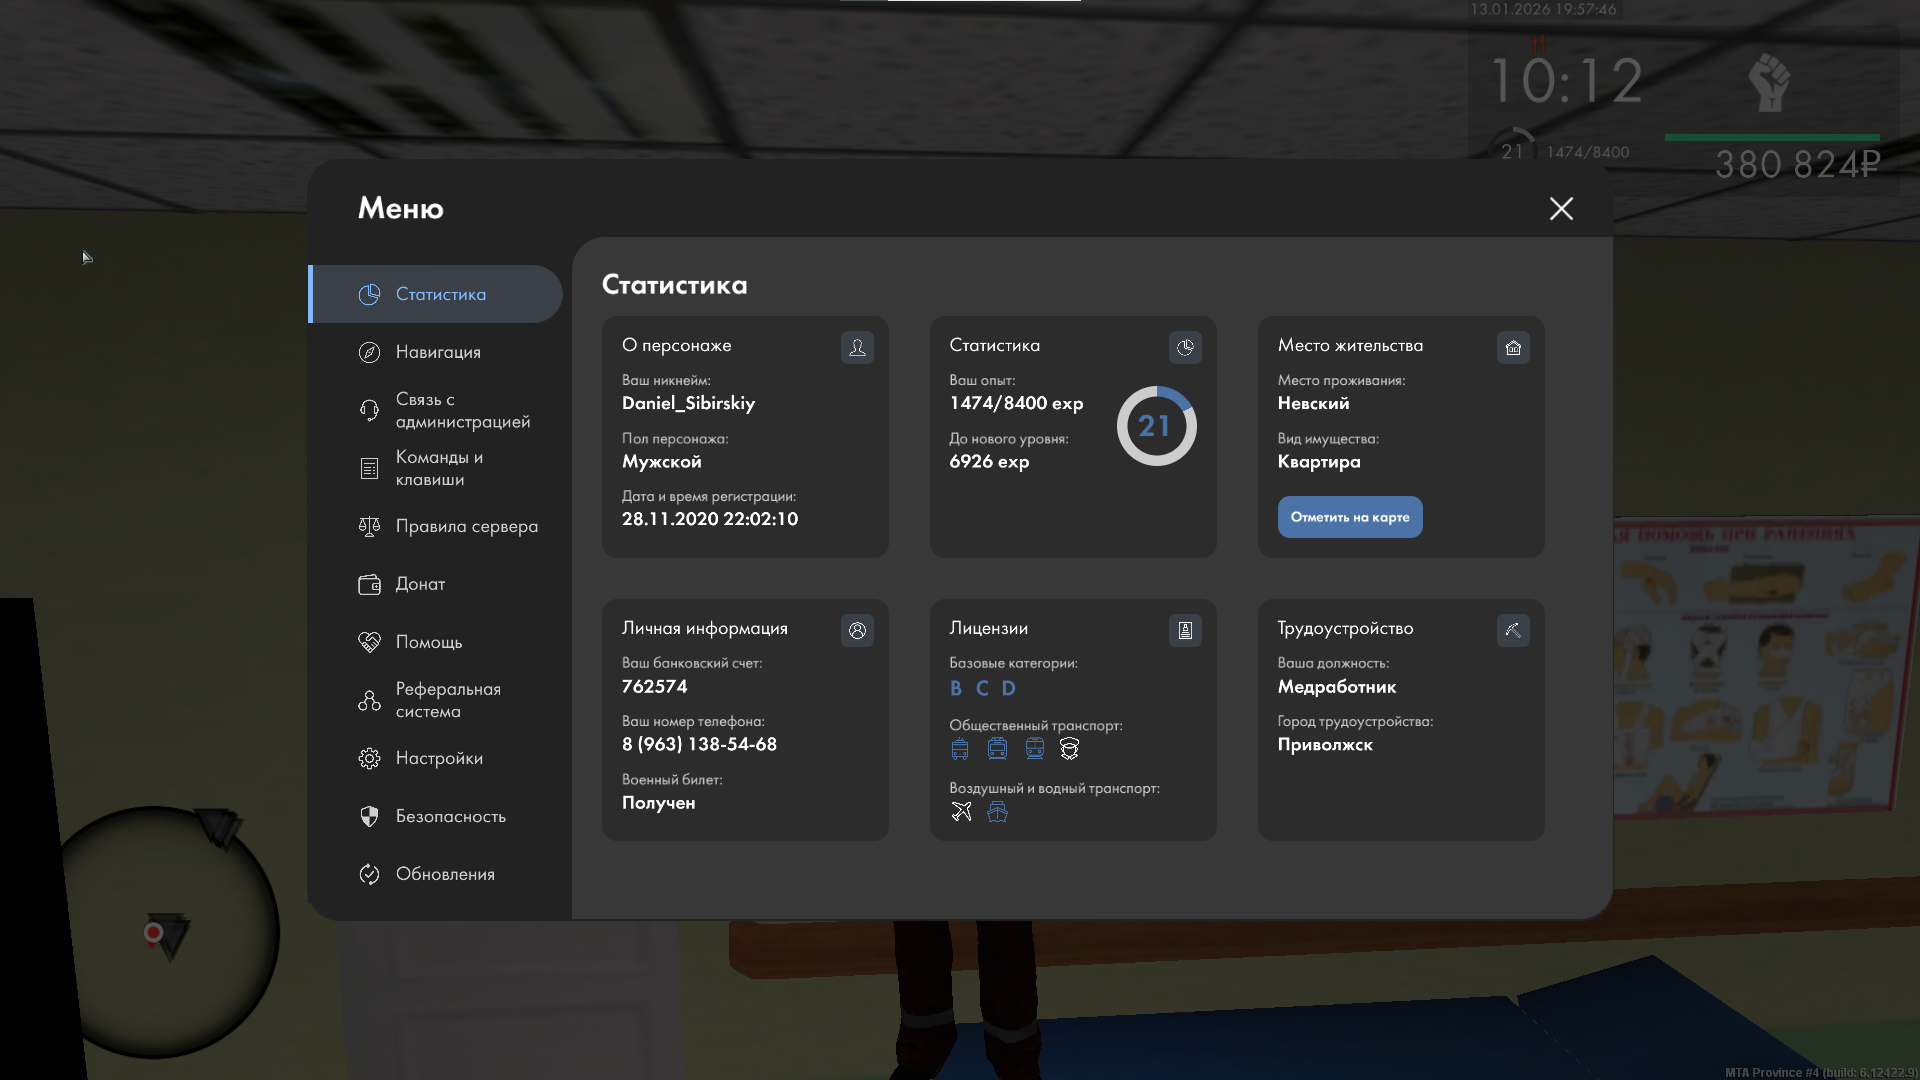Image resolution: width=1920 pixels, height=1080 pixels.
Task: Open the Безопасность section
Action: [450, 816]
